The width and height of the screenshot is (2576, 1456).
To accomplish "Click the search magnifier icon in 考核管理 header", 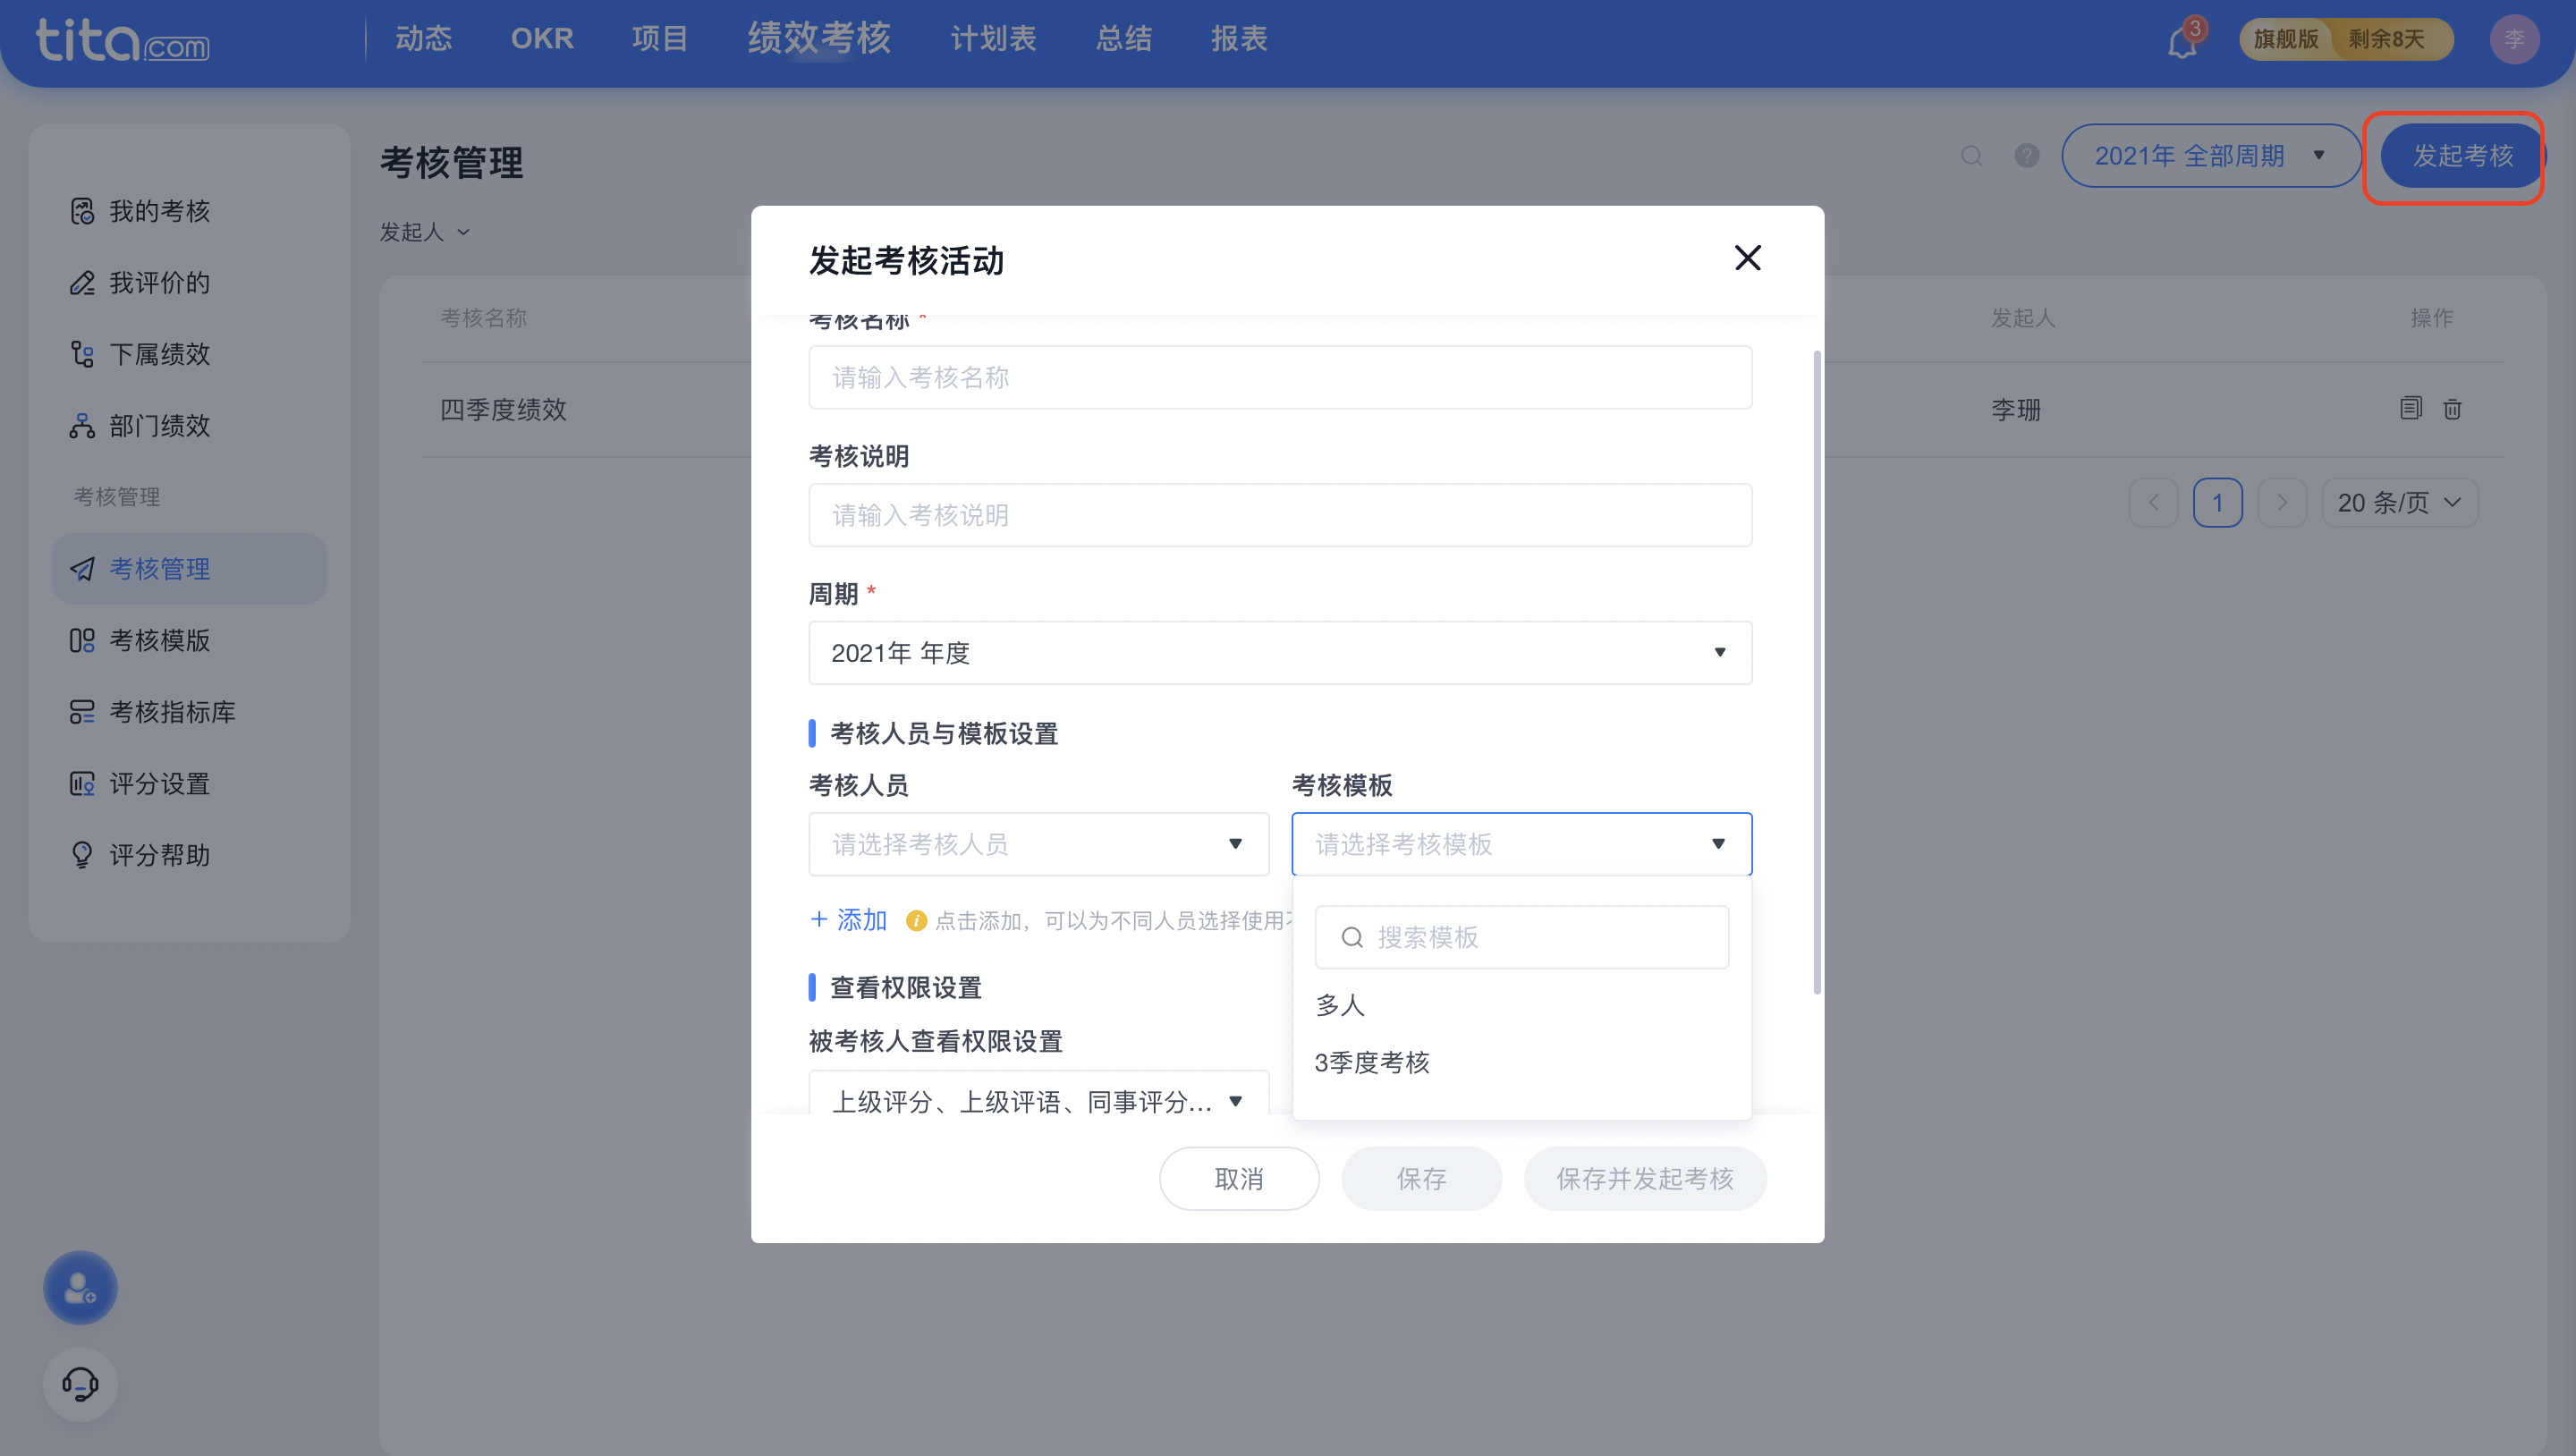I will tap(1971, 156).
